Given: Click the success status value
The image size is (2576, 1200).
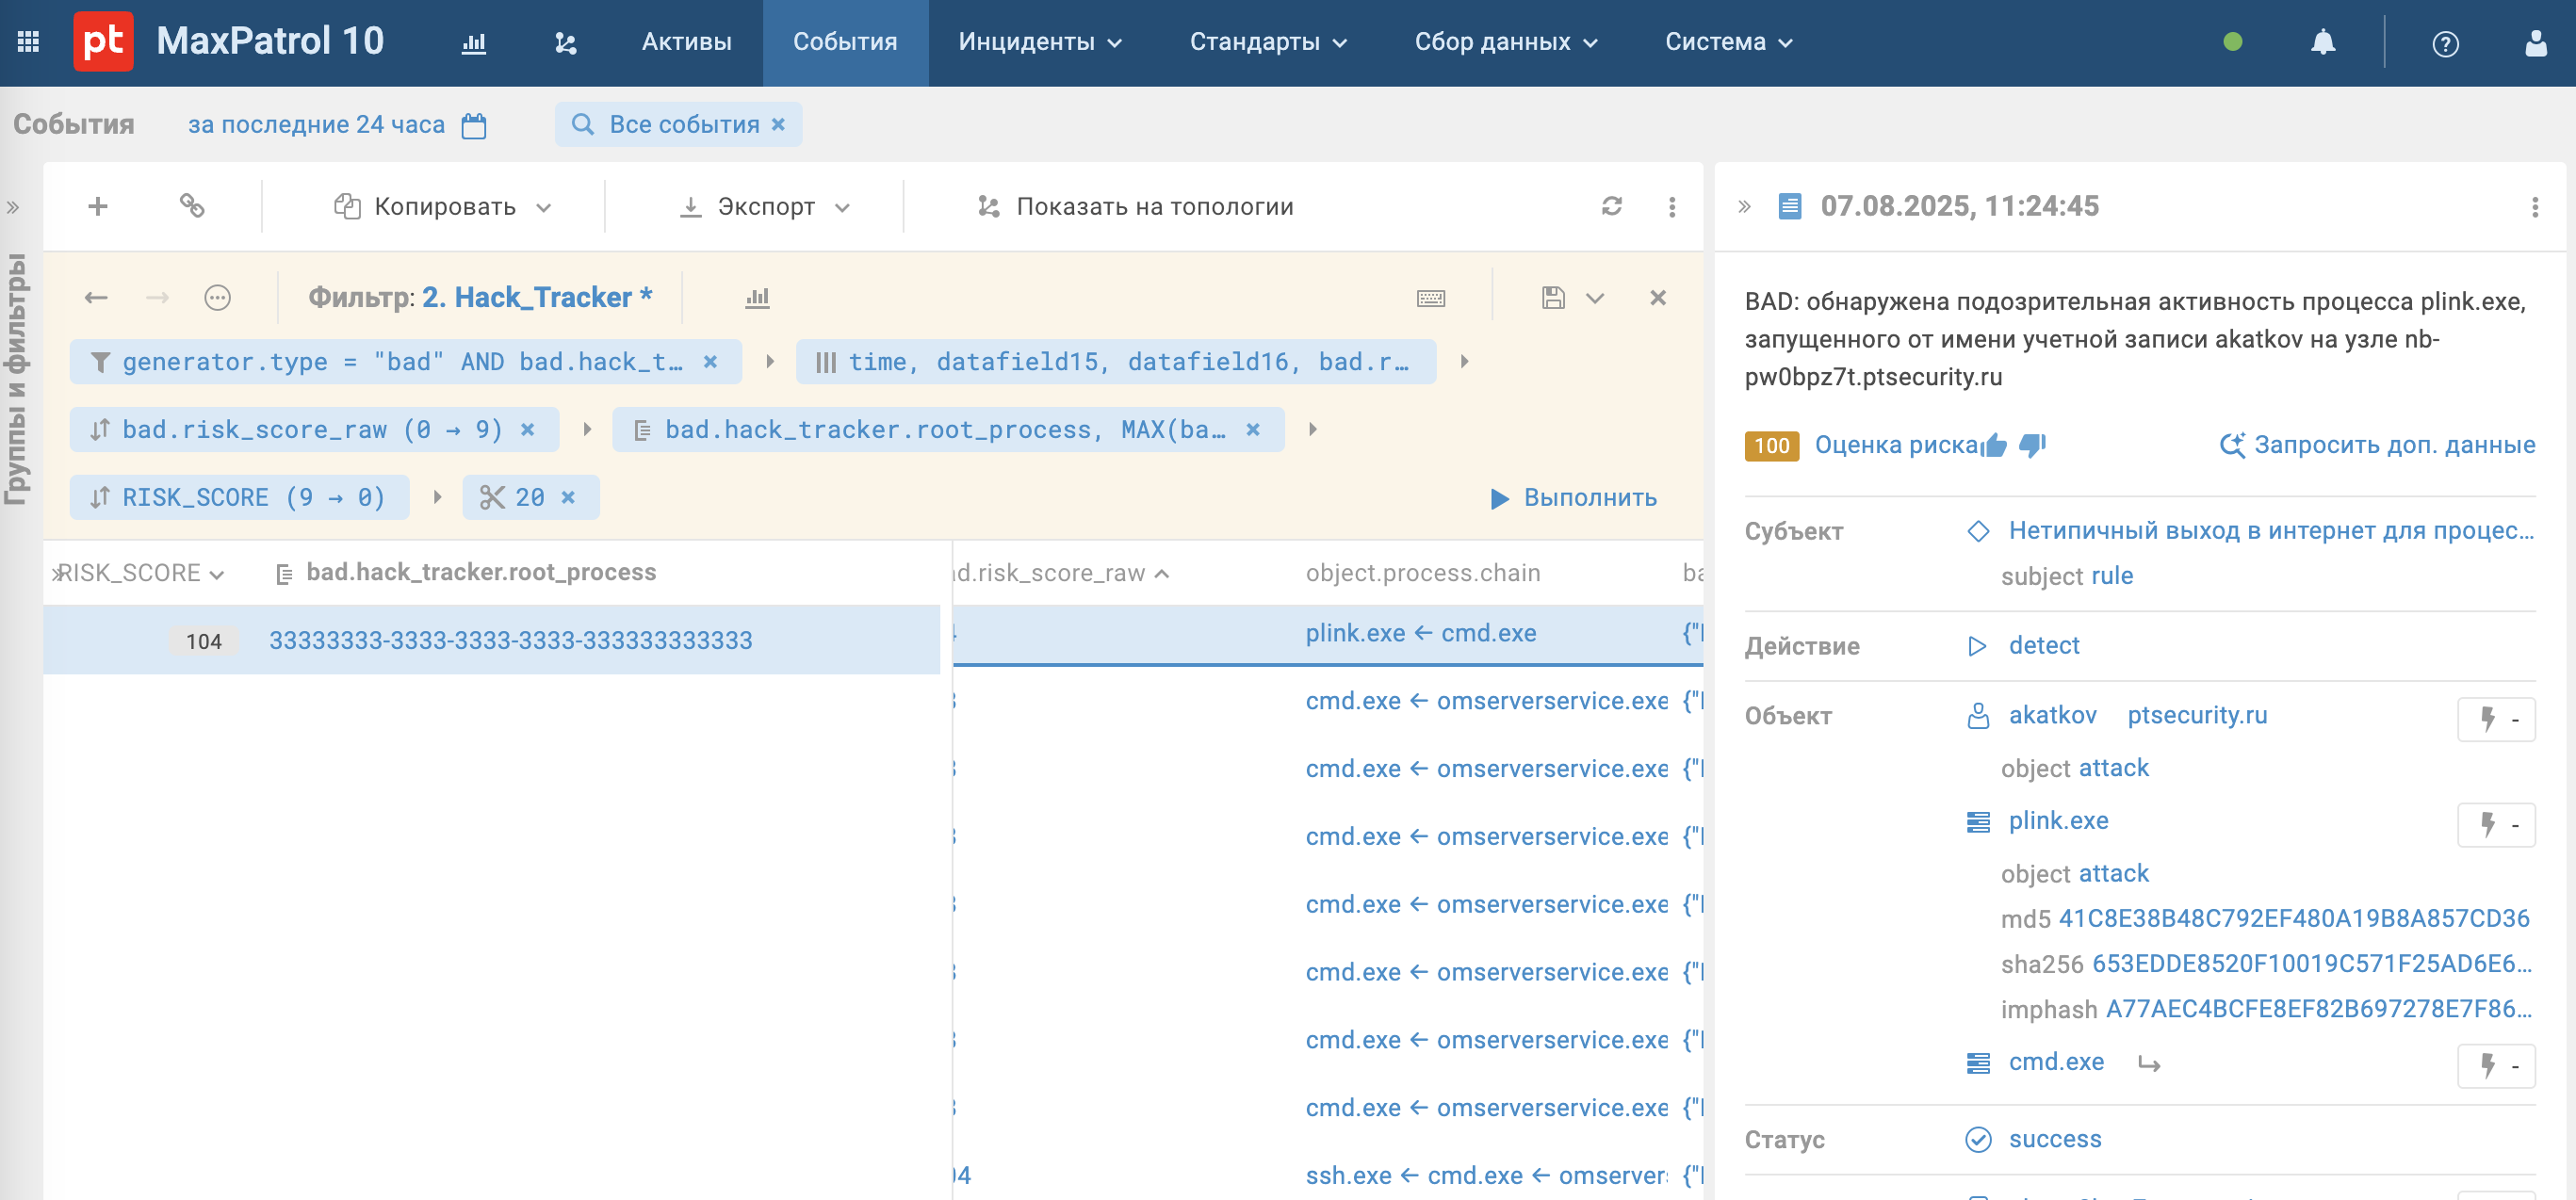Looking at the screenshot, I should pyautogui.click(x=2055, y=1140).
